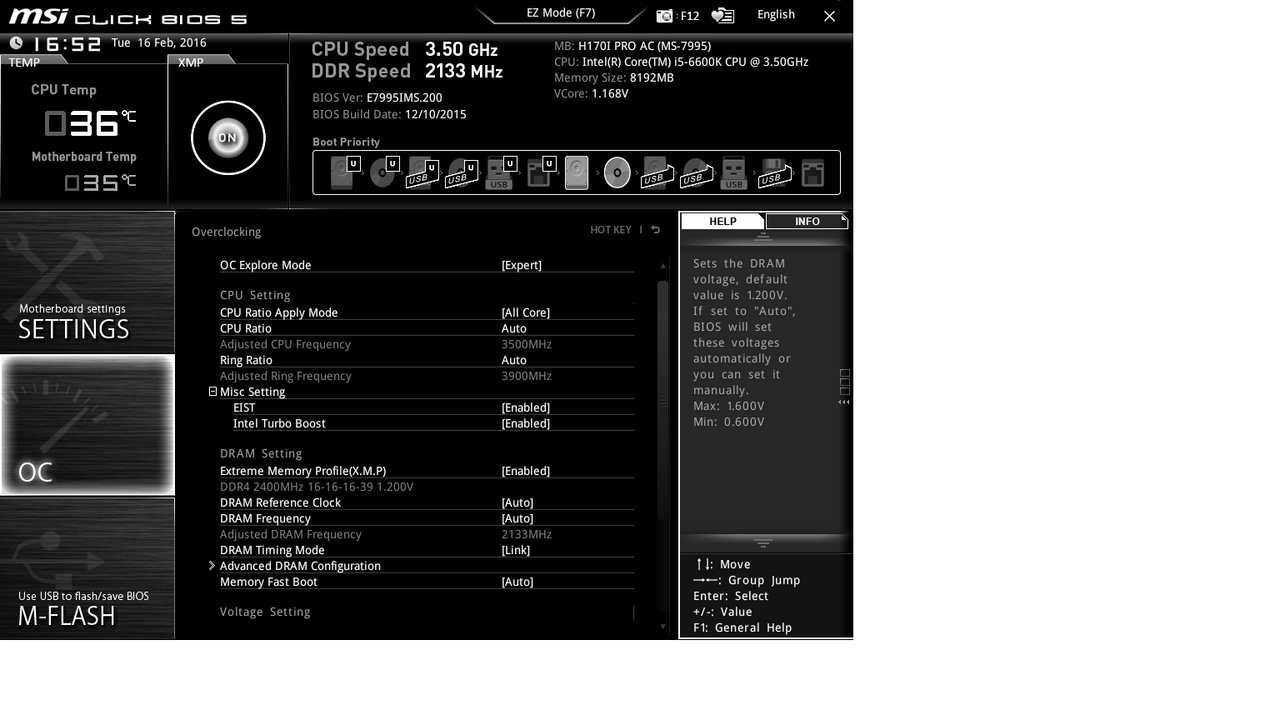This screenshot has width=1280, height=720.
Task: Select the highlighted legacy hard disk boot icon
Action: 577,173
